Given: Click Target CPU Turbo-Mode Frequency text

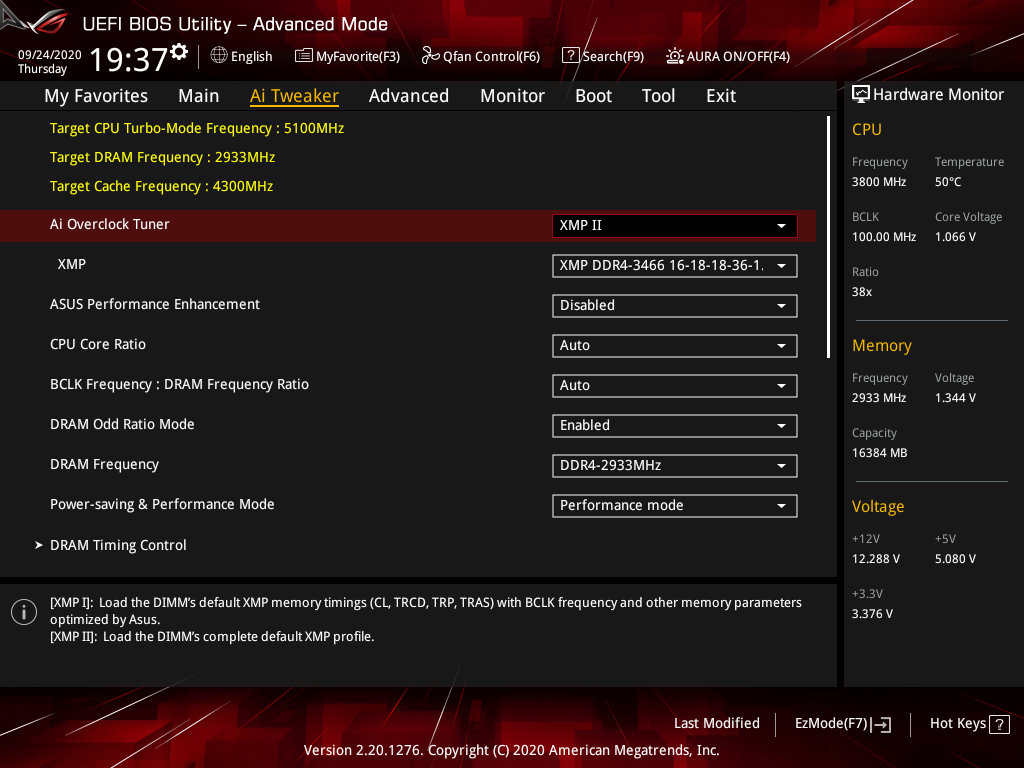Looking at the screenshot, I should pos(197,128).
